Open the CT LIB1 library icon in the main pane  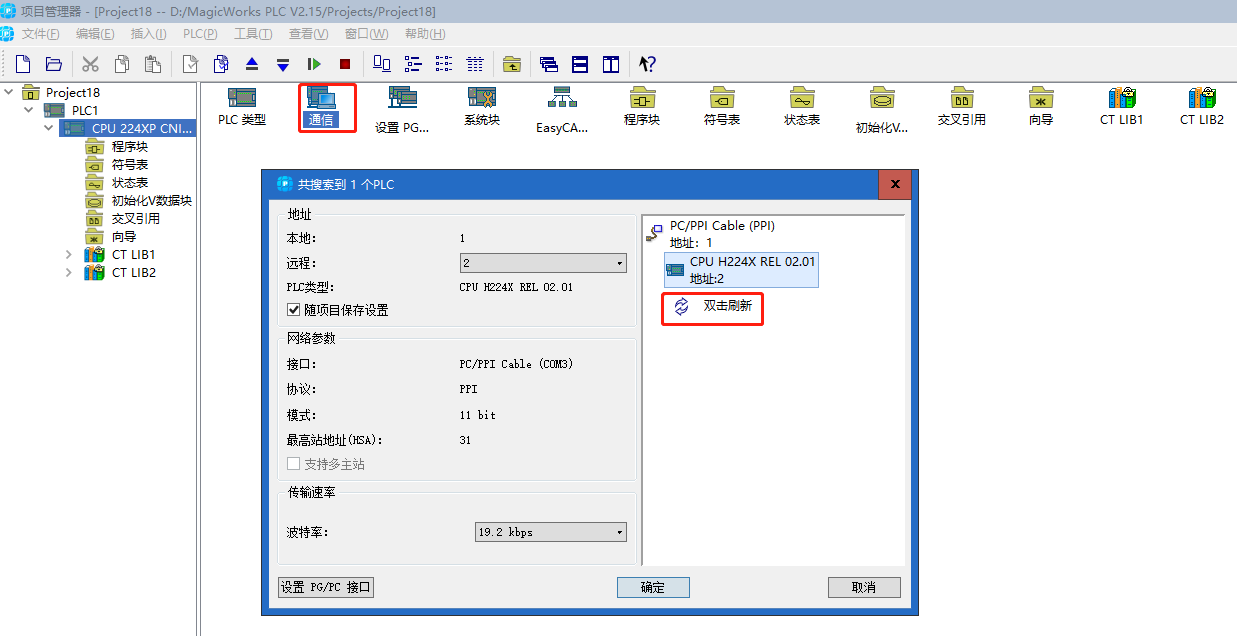(x=1122, y=106)
